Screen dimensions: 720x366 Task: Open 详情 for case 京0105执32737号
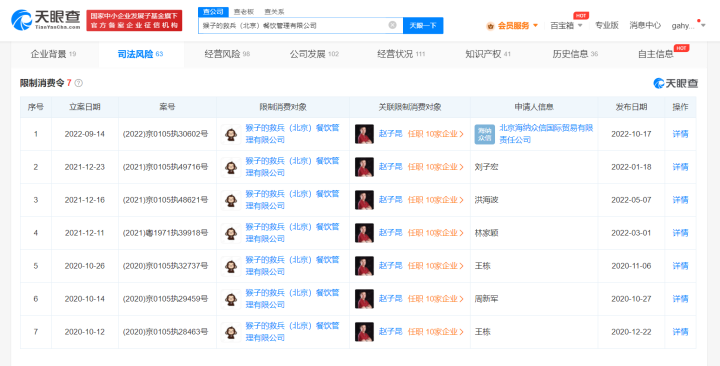point(680,266)
